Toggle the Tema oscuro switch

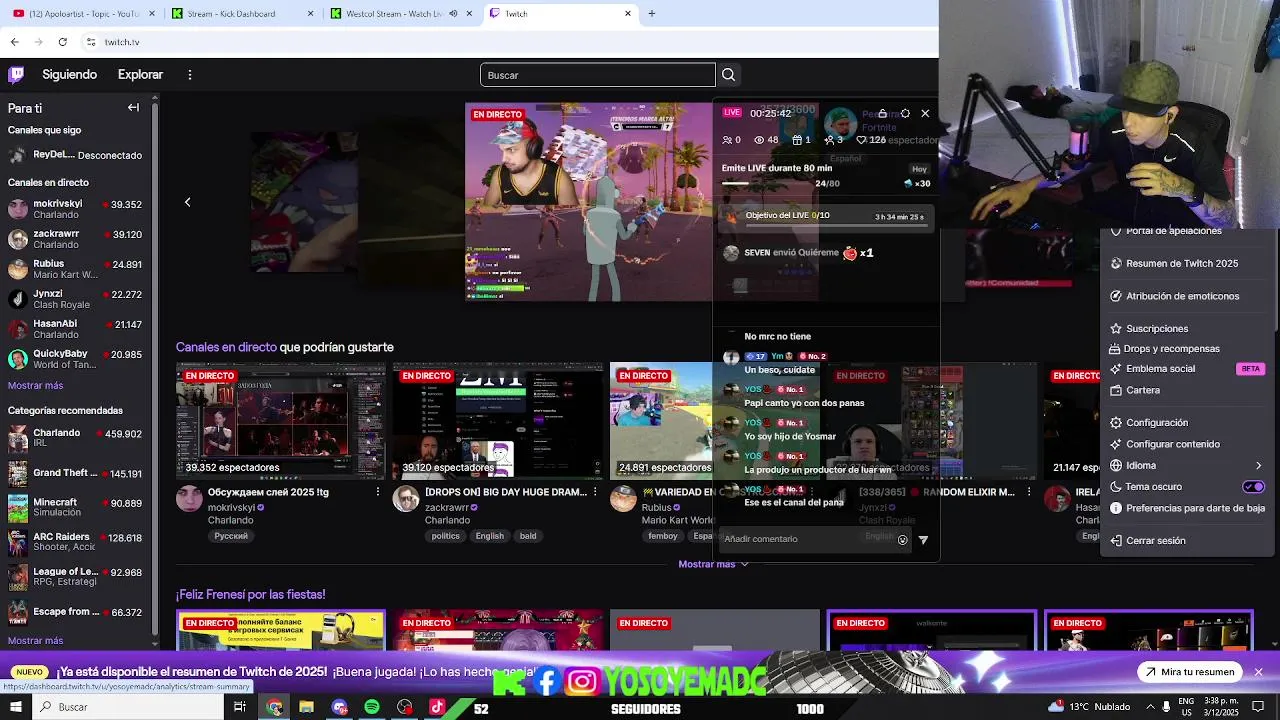(x=1253, y=487)
